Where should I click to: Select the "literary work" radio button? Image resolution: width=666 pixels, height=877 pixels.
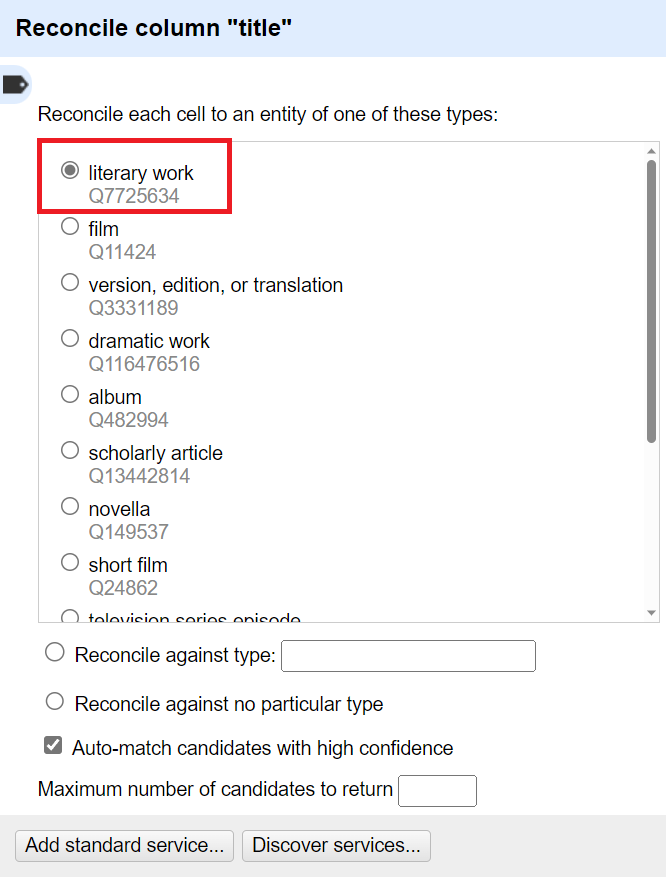tap(70, 171)
